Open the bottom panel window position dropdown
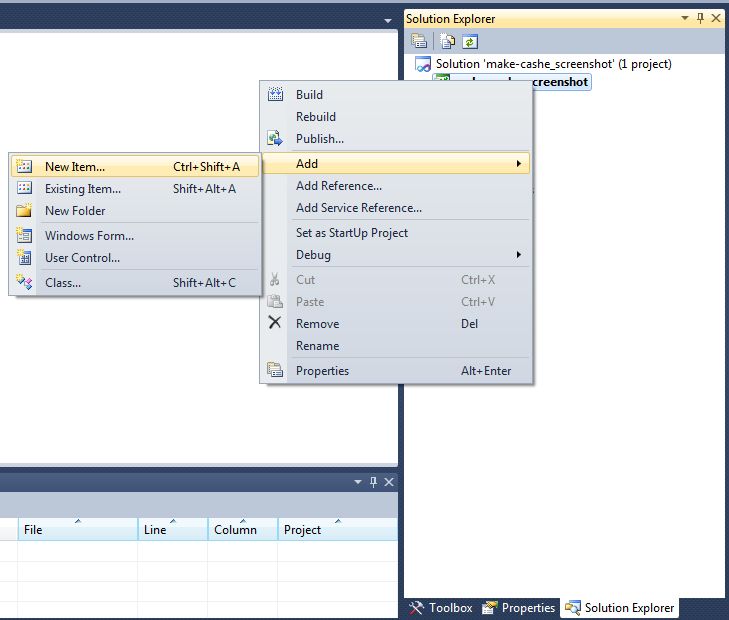Viewport: 729px width, 620px height. pyautogui.click(x=358, y=482)
